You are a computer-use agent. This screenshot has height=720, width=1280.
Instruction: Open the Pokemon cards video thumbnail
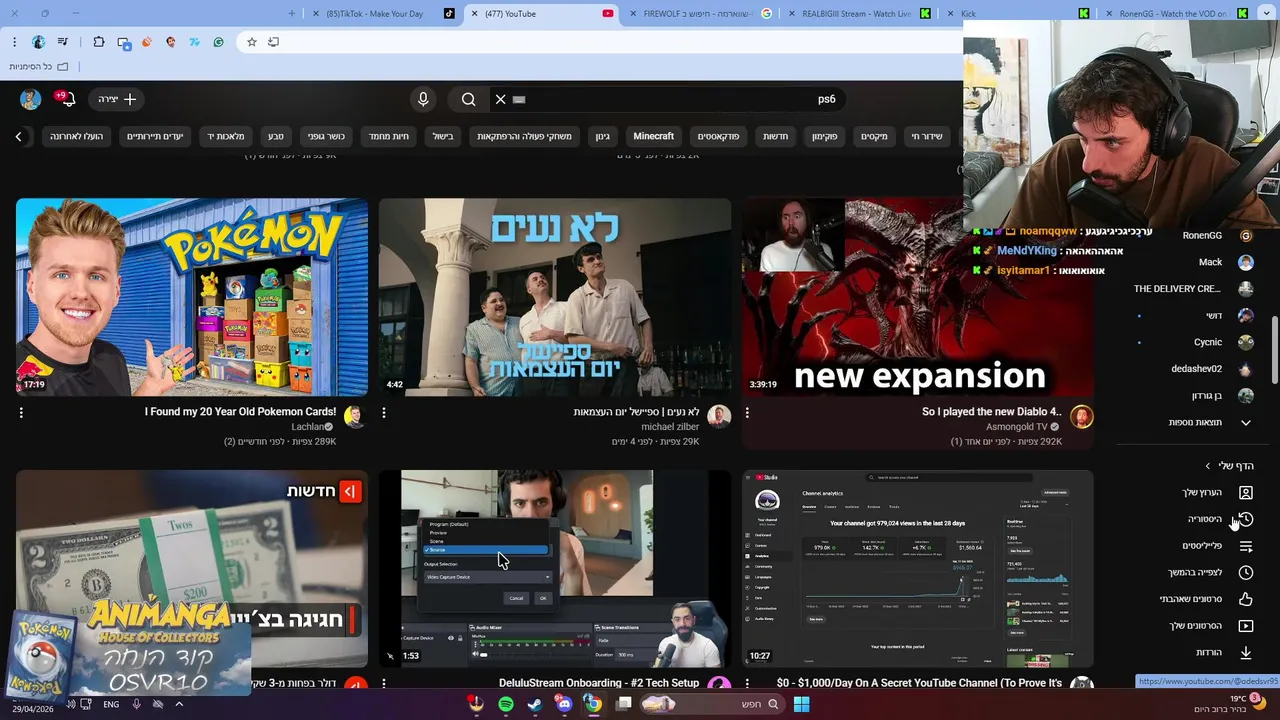pos(192,297)
